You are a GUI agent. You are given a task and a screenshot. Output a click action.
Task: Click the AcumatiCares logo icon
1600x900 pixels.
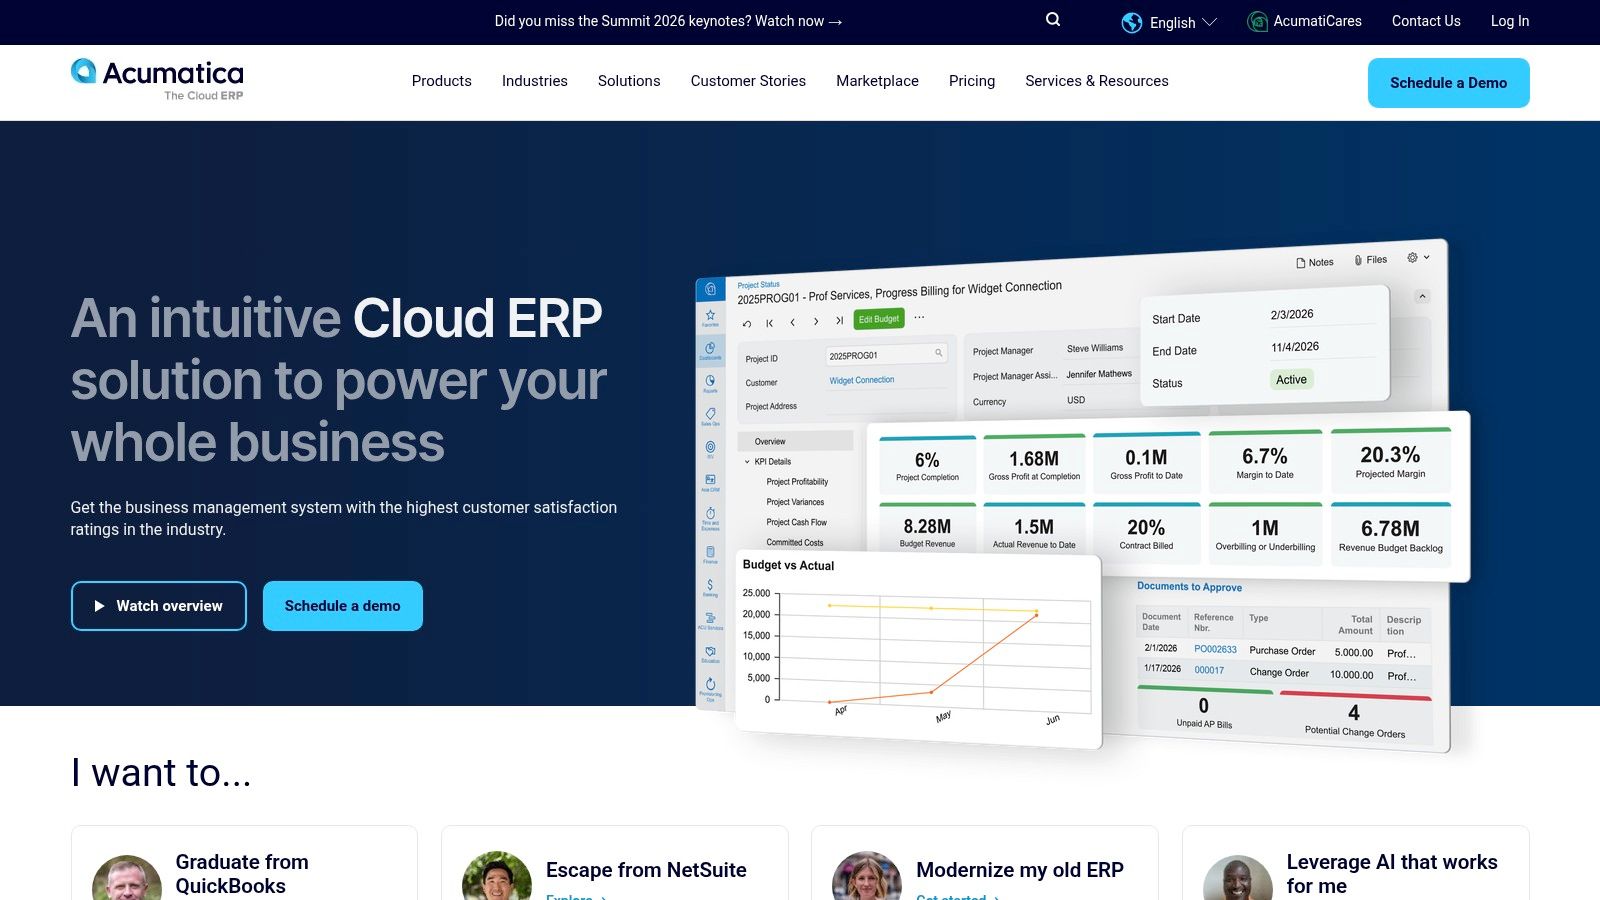[x=1257, y=21]
